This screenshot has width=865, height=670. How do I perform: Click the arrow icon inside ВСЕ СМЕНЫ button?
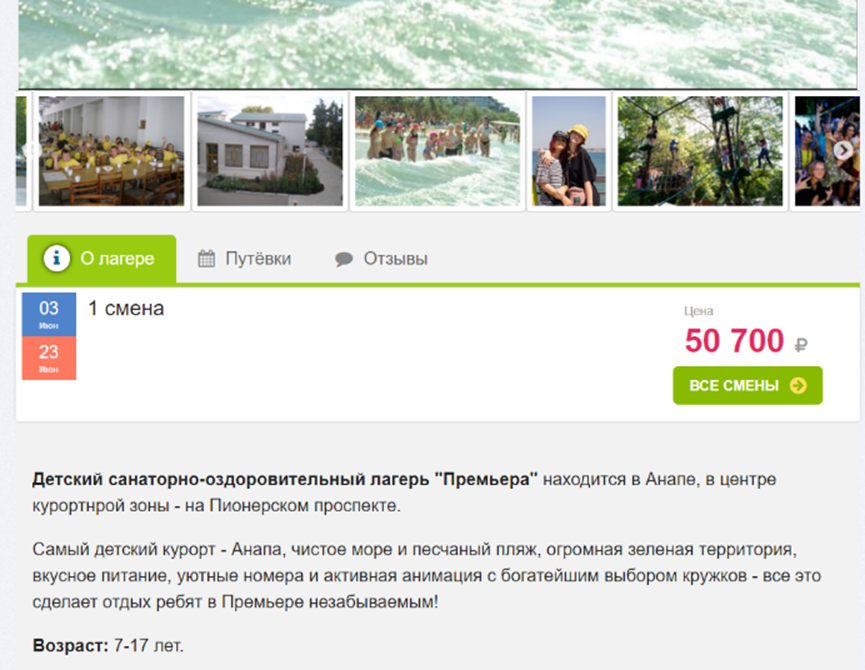tap(798, 385)
